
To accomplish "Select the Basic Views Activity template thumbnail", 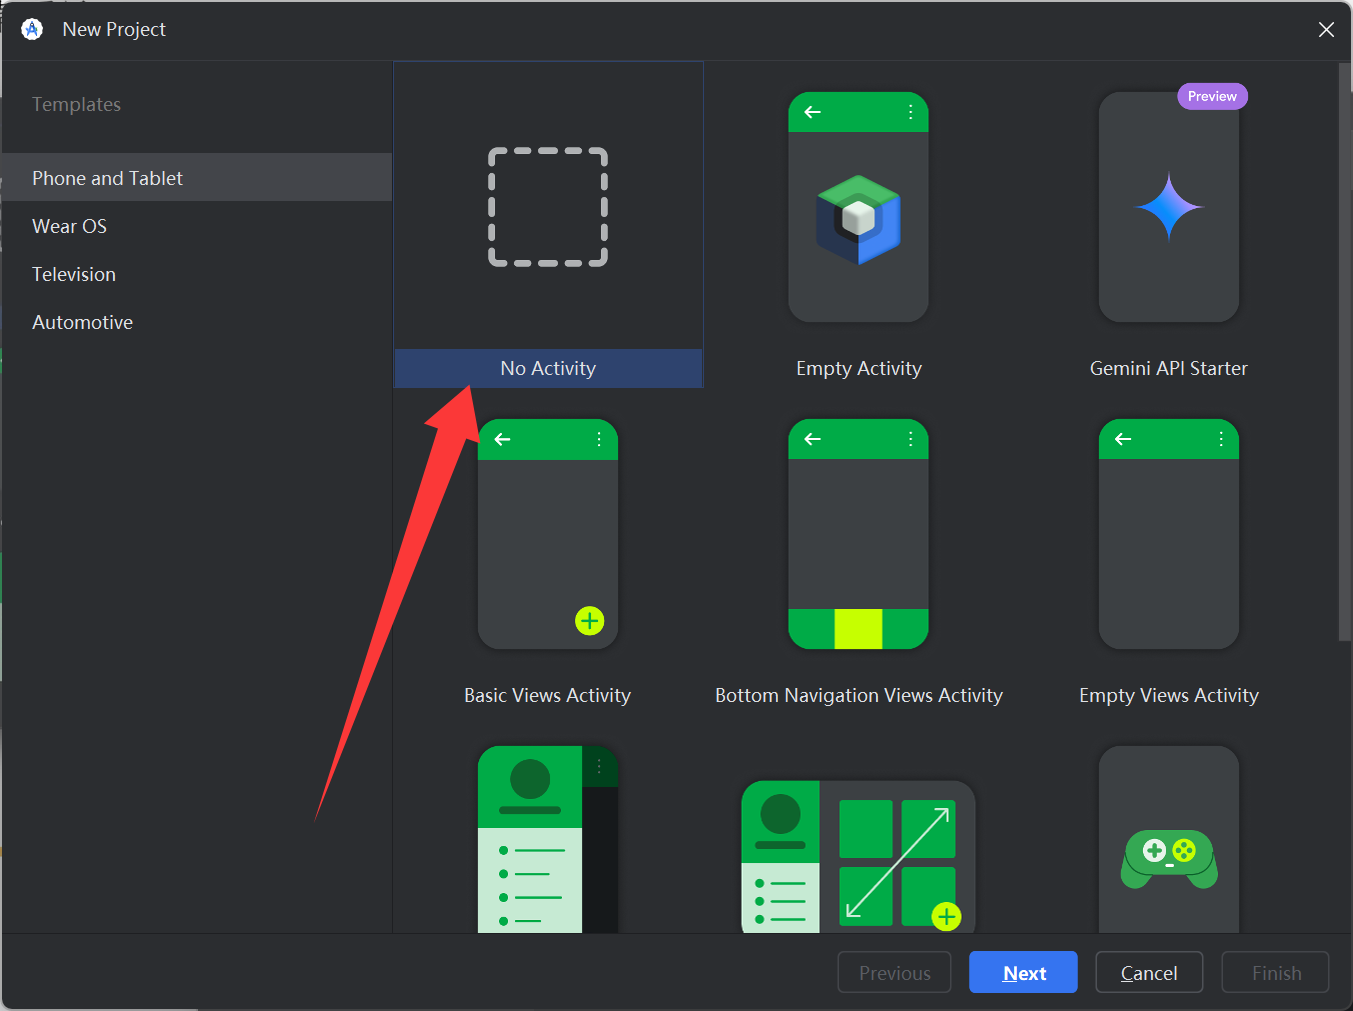I will click(548, 534).
